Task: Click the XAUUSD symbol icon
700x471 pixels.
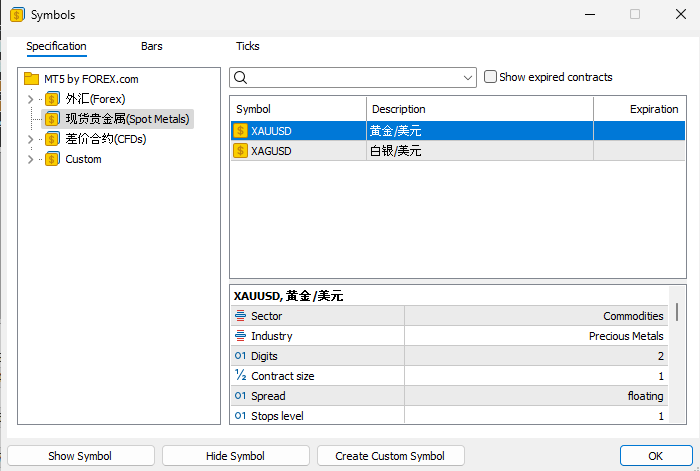Action: pos(240,130)
